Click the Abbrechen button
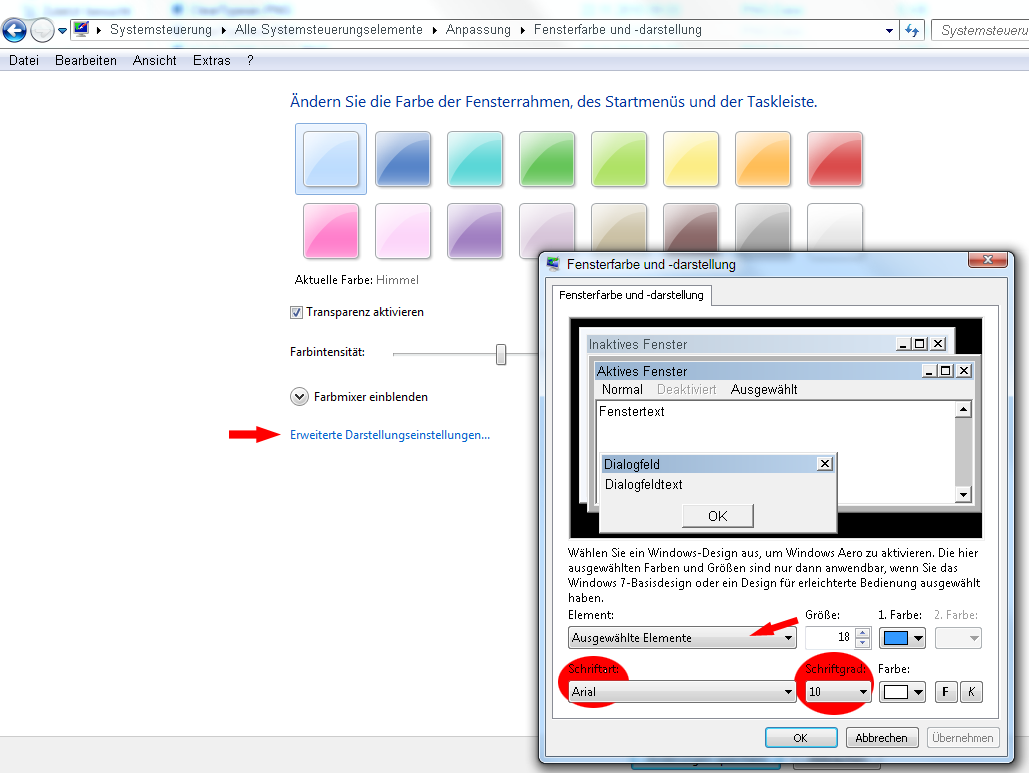This screenshot has height=773, width=1029. pos(881,738)
